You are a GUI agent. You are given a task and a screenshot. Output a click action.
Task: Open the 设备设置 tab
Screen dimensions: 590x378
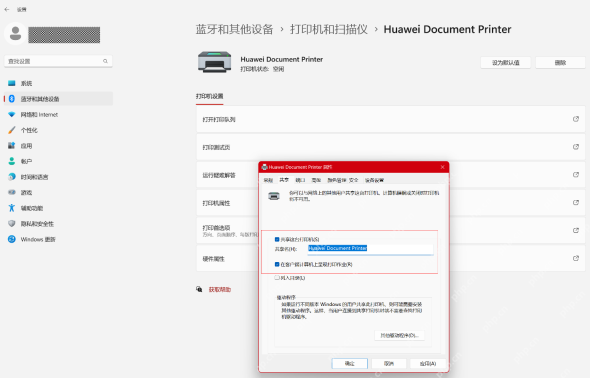click(x=374, y=180)
